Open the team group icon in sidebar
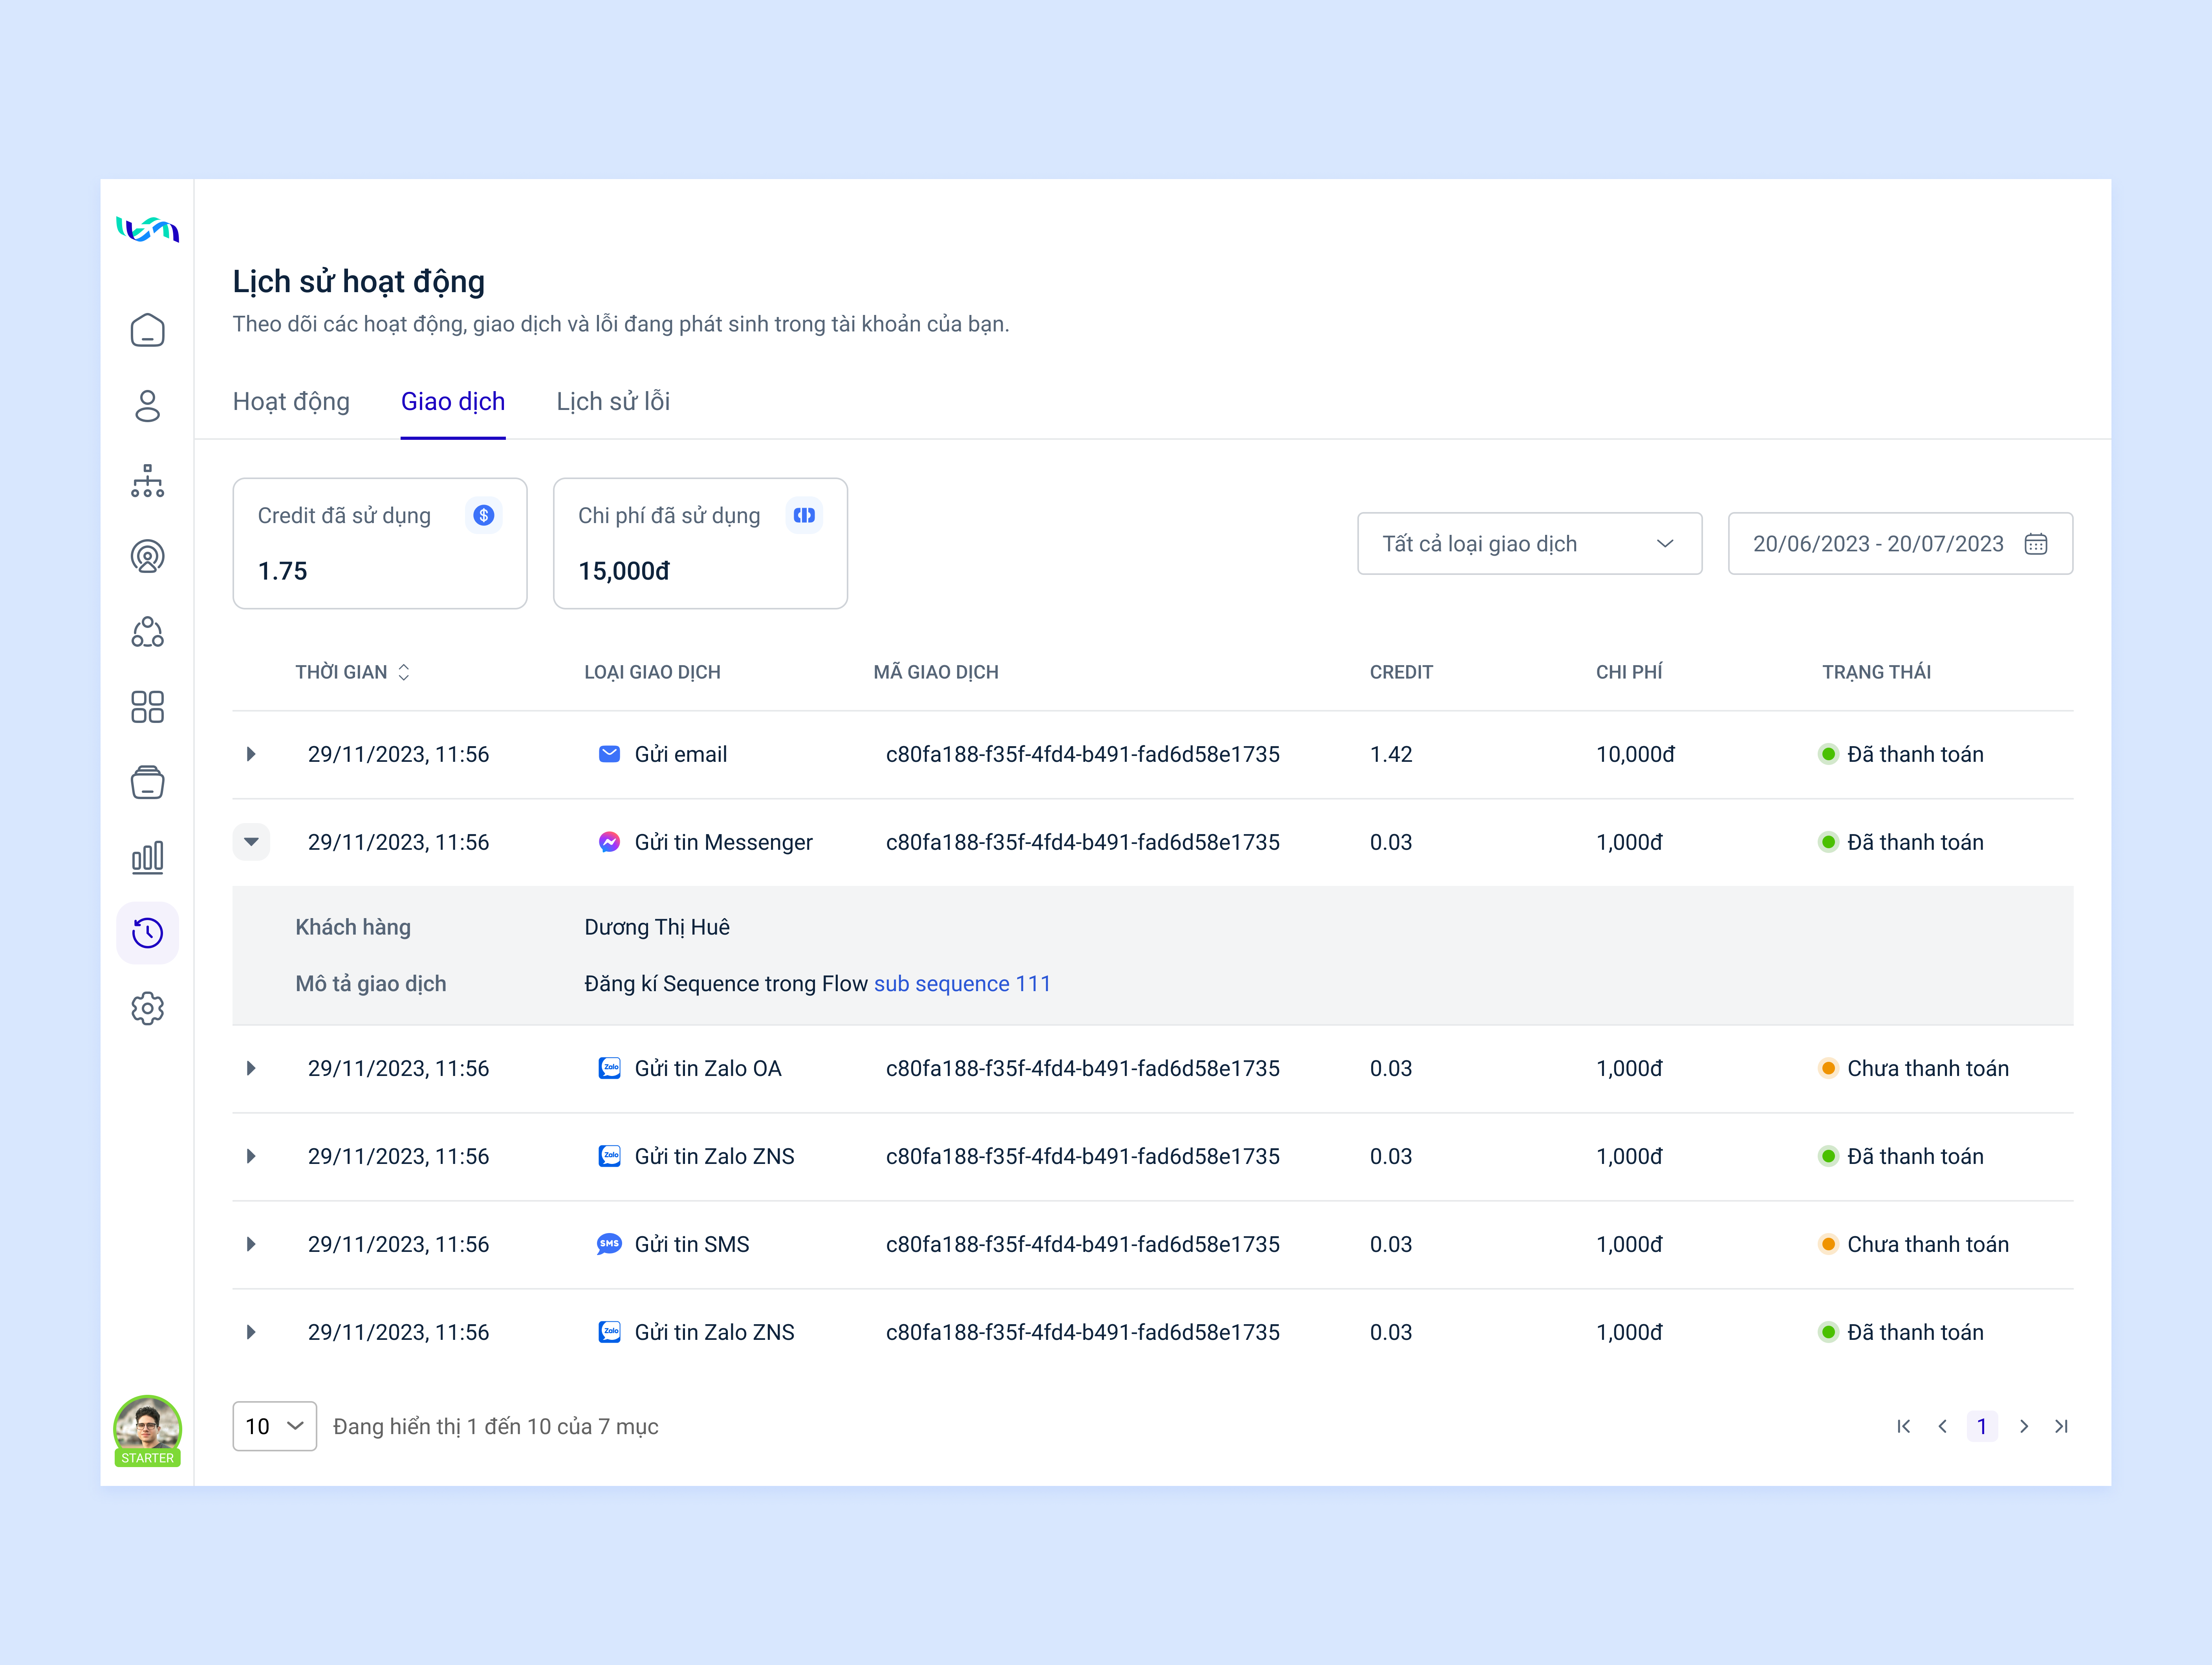The height and width of the screenshot is (1665, 2212). pyautogui.click(x=148, y=632)
